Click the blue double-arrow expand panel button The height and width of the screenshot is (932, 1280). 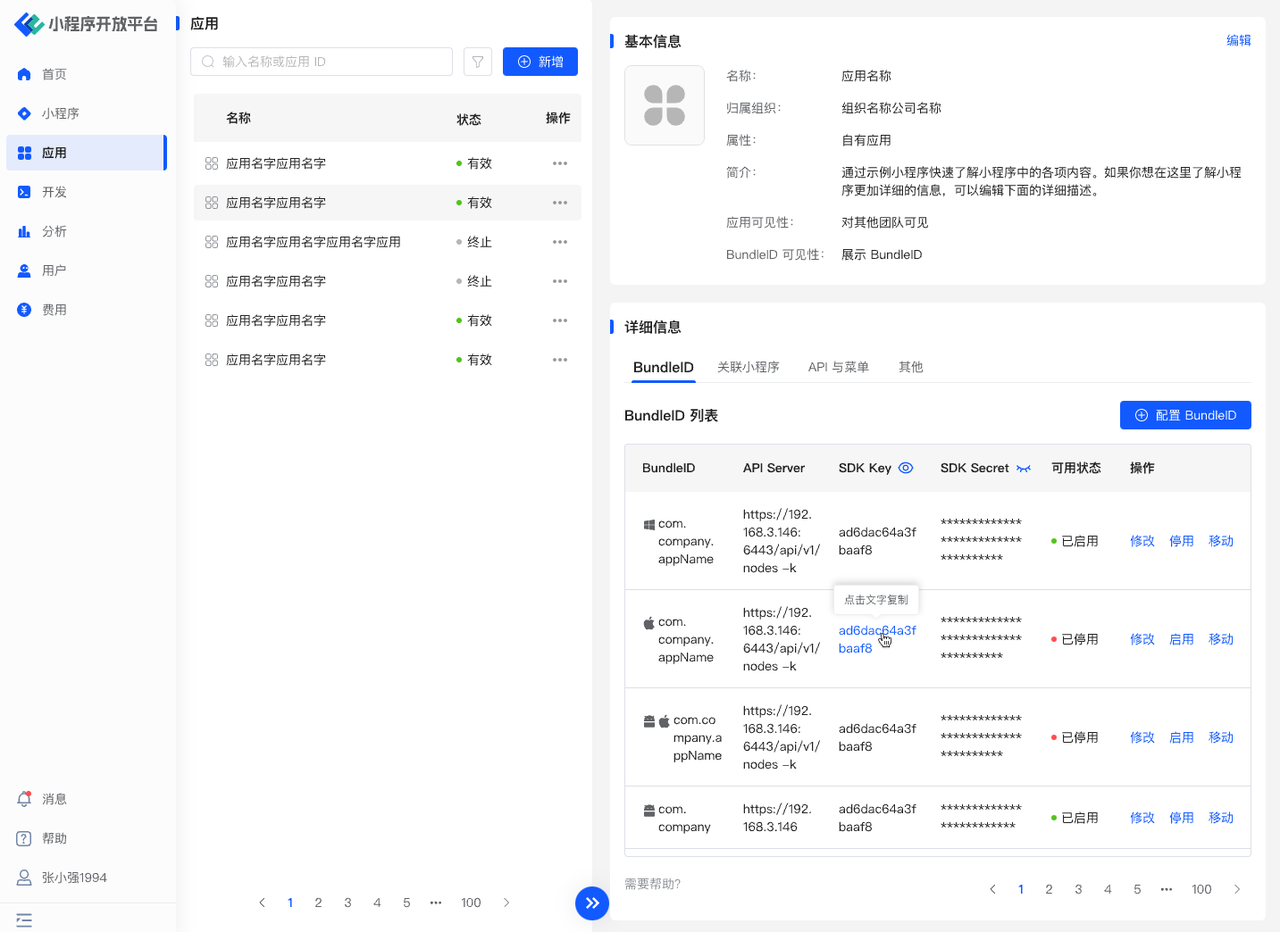(592, 903)
